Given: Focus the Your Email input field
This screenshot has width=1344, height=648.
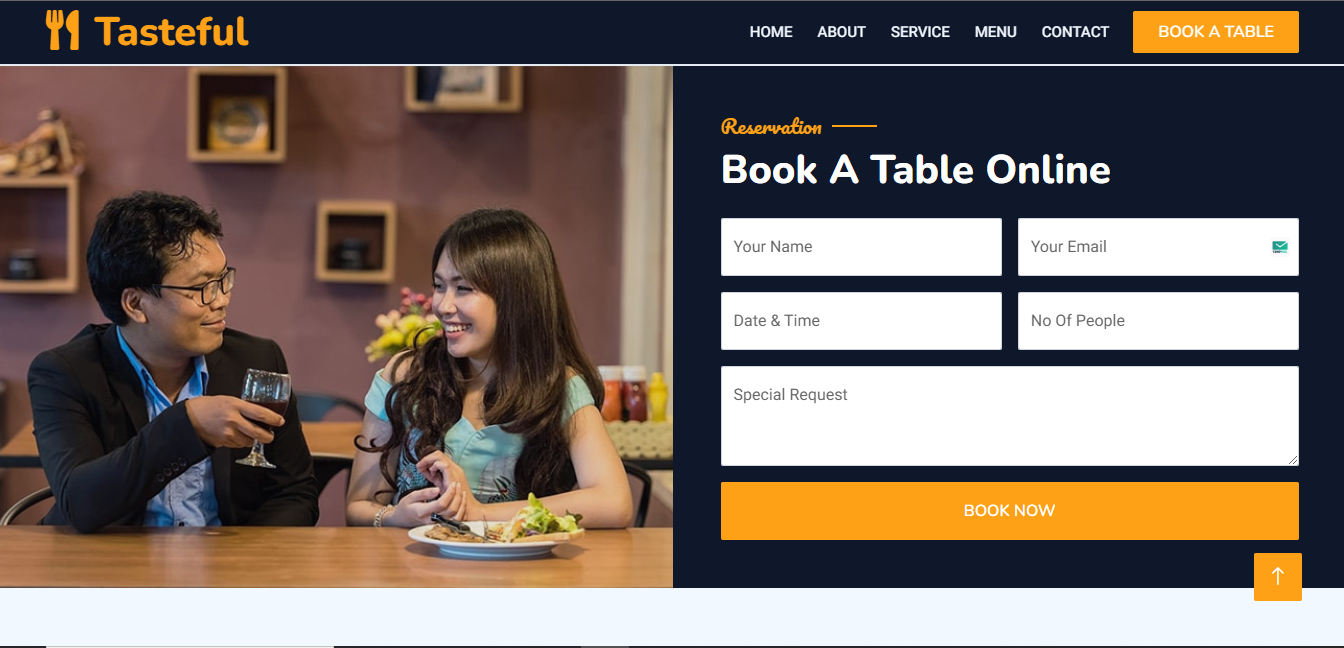Looking at the screenshot, I should [1158, 247].
